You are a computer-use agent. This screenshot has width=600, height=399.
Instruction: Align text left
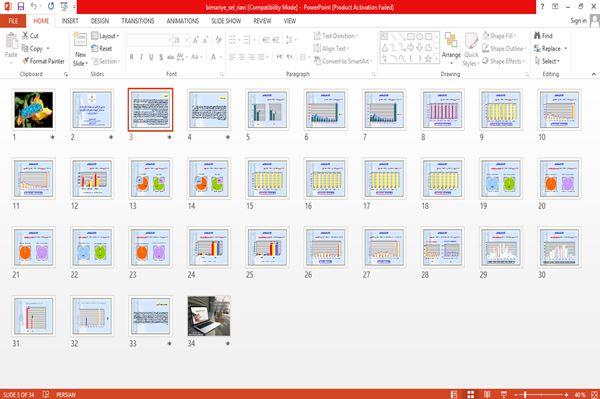(232, 57)
